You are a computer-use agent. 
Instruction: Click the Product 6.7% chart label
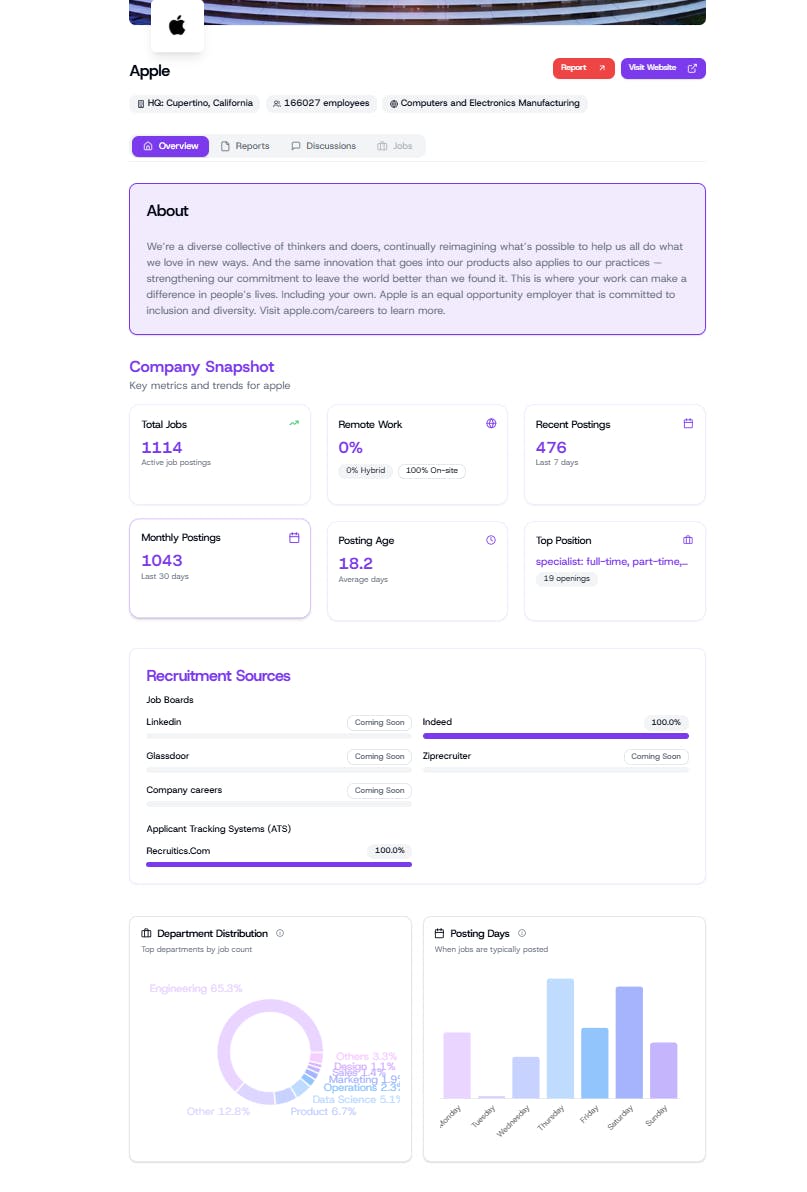tap(323, 1112)
